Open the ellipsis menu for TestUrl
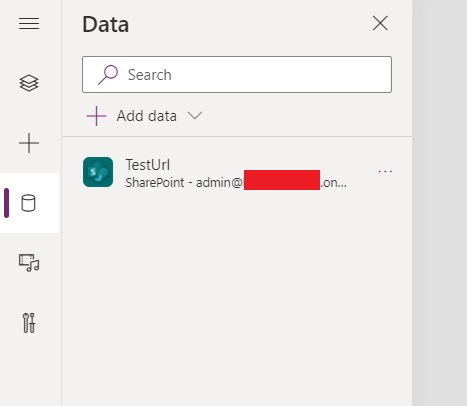Image resolution: width=467 pixels, height=406 pixels. (x=385, y=172)
